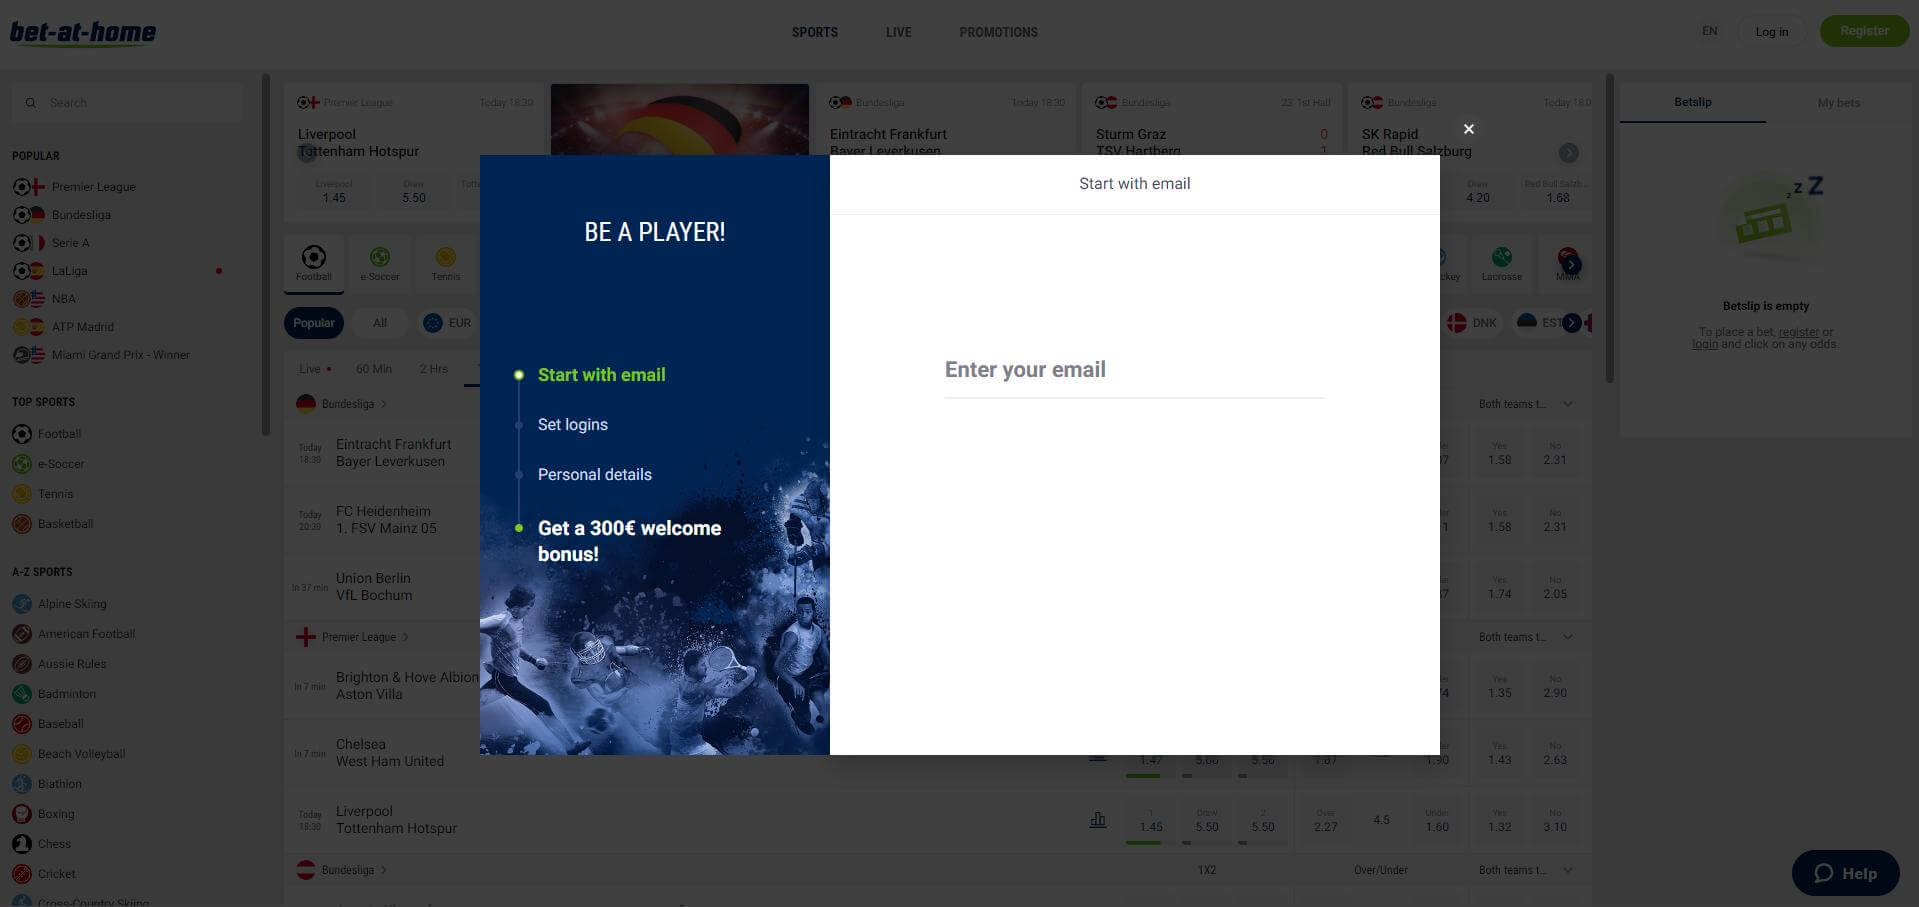Open the Help chat bubble
The height and width of the screenshot is (907, 1919).
pos(1845,872)
